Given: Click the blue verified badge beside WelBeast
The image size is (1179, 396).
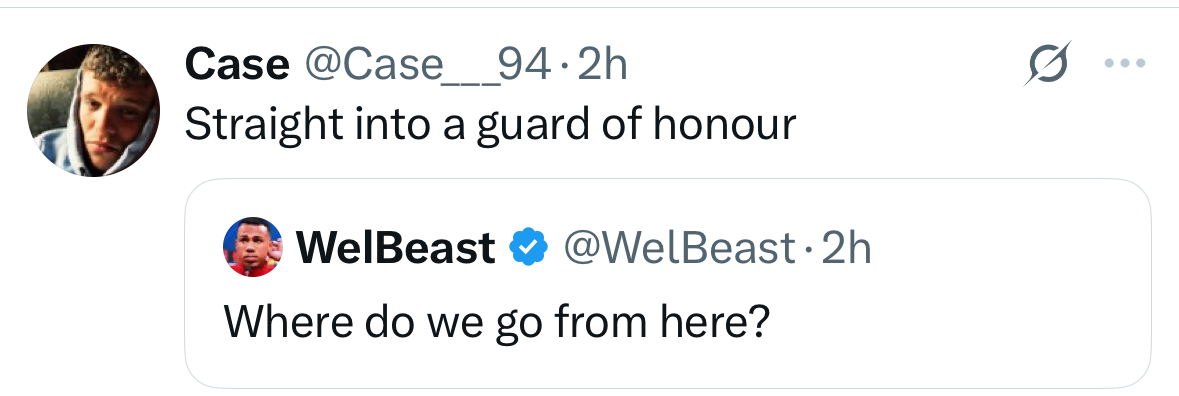Looking at the screenshot, I should [529, 247].
